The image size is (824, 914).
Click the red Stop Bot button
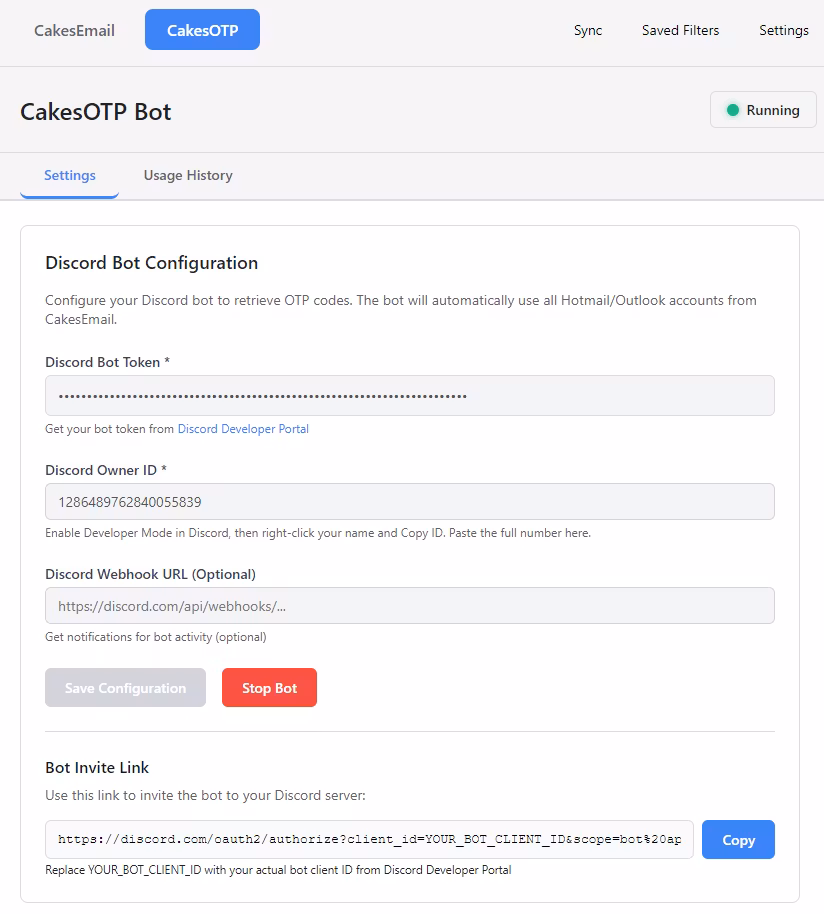269,688
